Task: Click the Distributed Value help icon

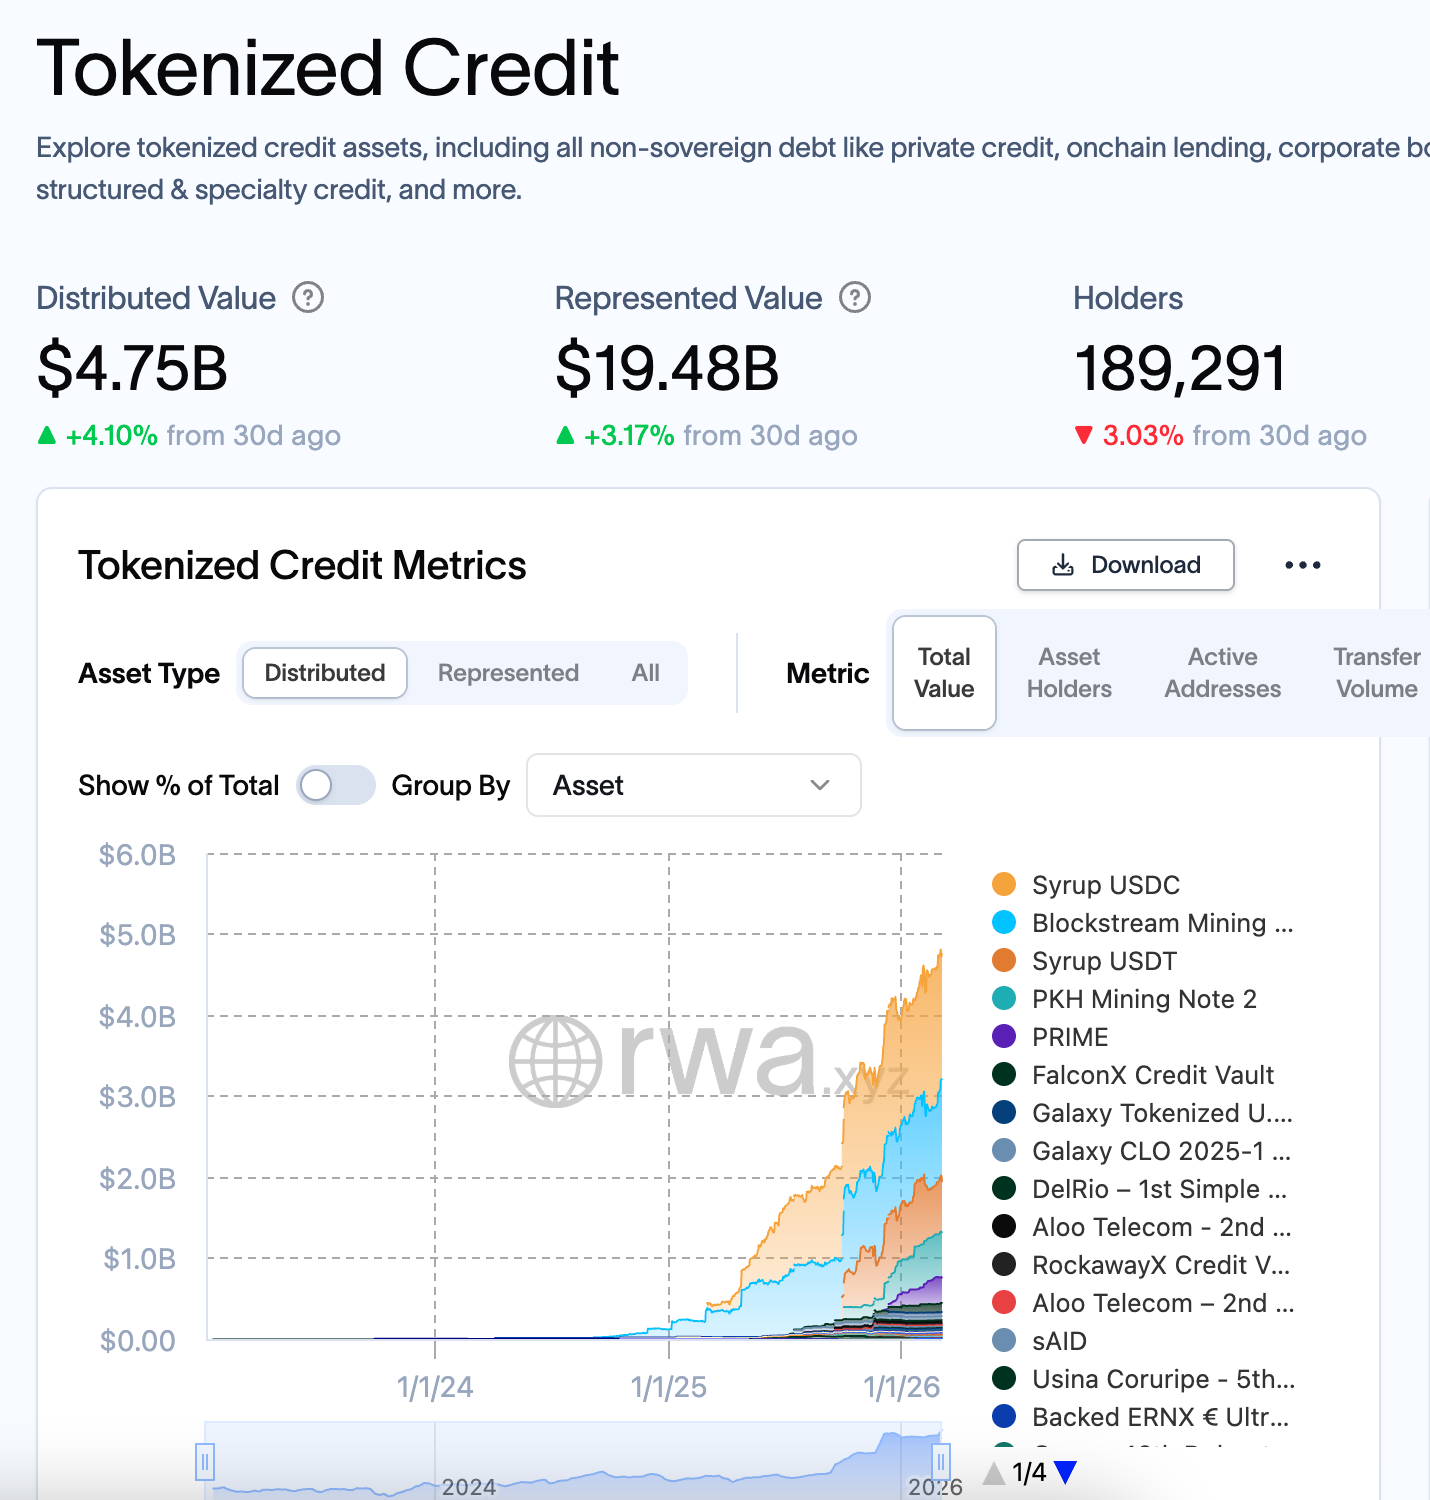Action: [x=308, y=298]
